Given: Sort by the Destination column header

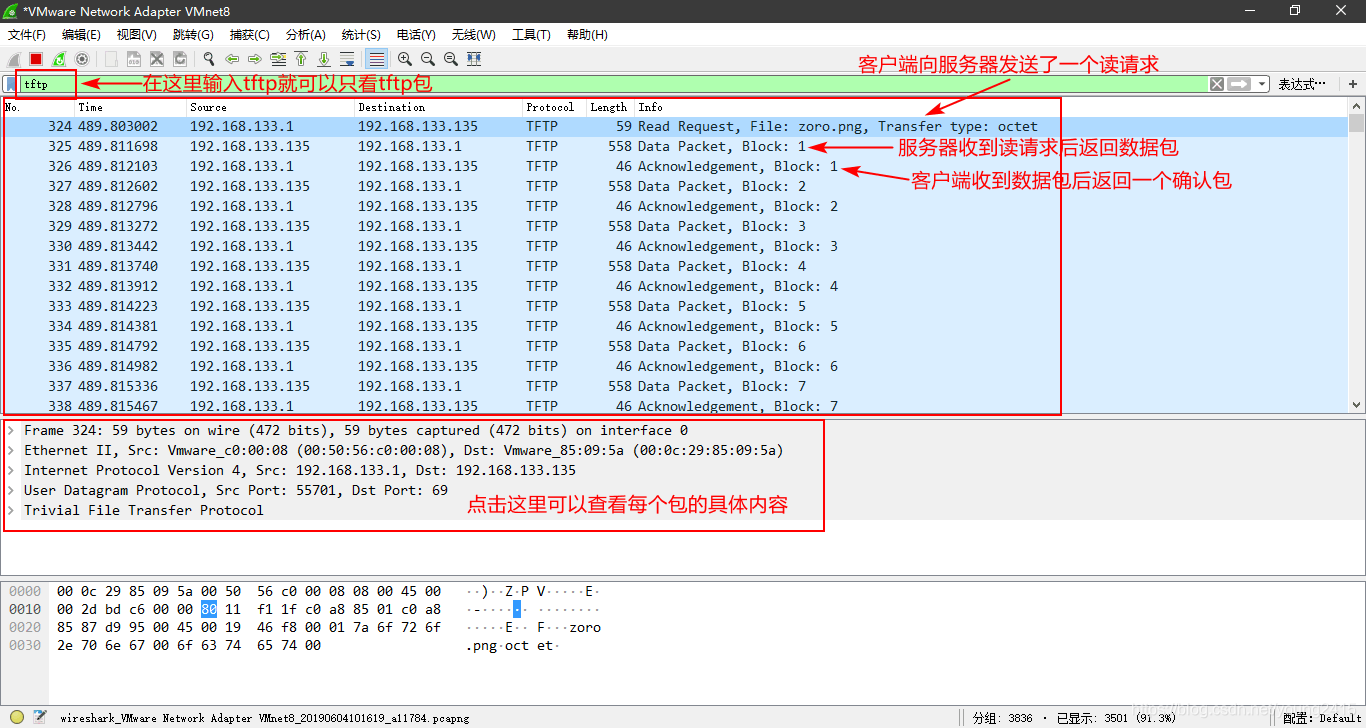Looking at the screenshot, I should click(x=439, y=107).
